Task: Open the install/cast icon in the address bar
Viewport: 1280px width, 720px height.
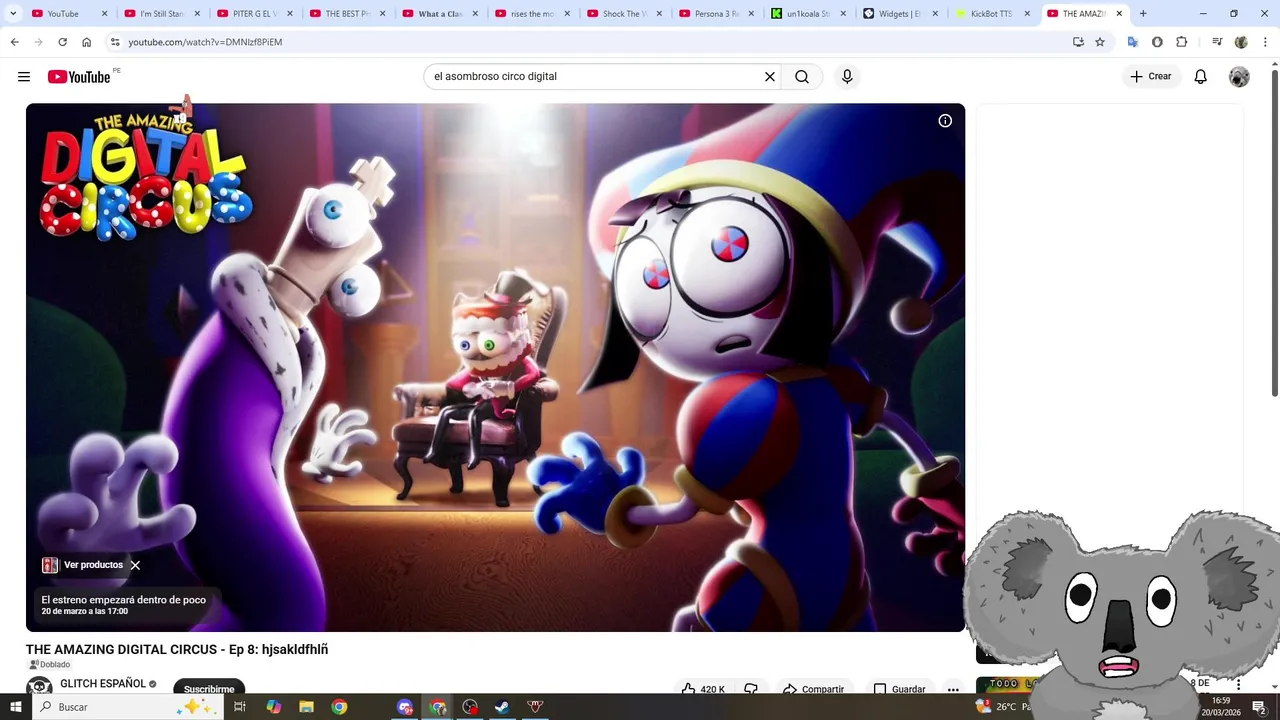Action: point(1078,42)
